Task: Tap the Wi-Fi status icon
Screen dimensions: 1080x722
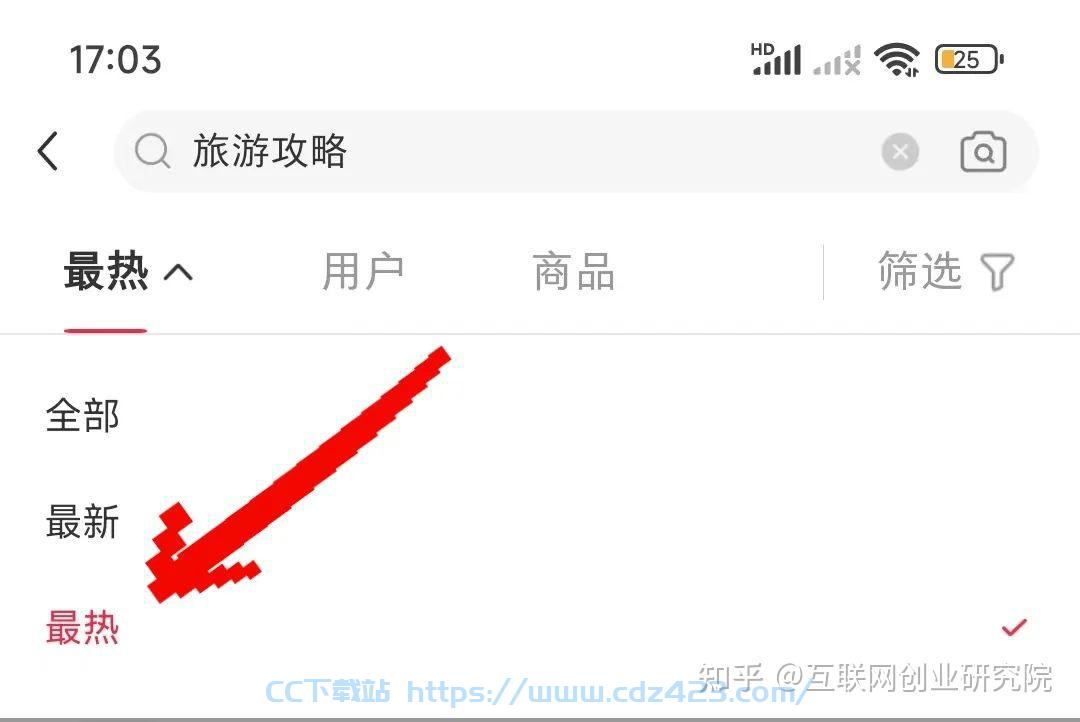Action: point(897,59)
